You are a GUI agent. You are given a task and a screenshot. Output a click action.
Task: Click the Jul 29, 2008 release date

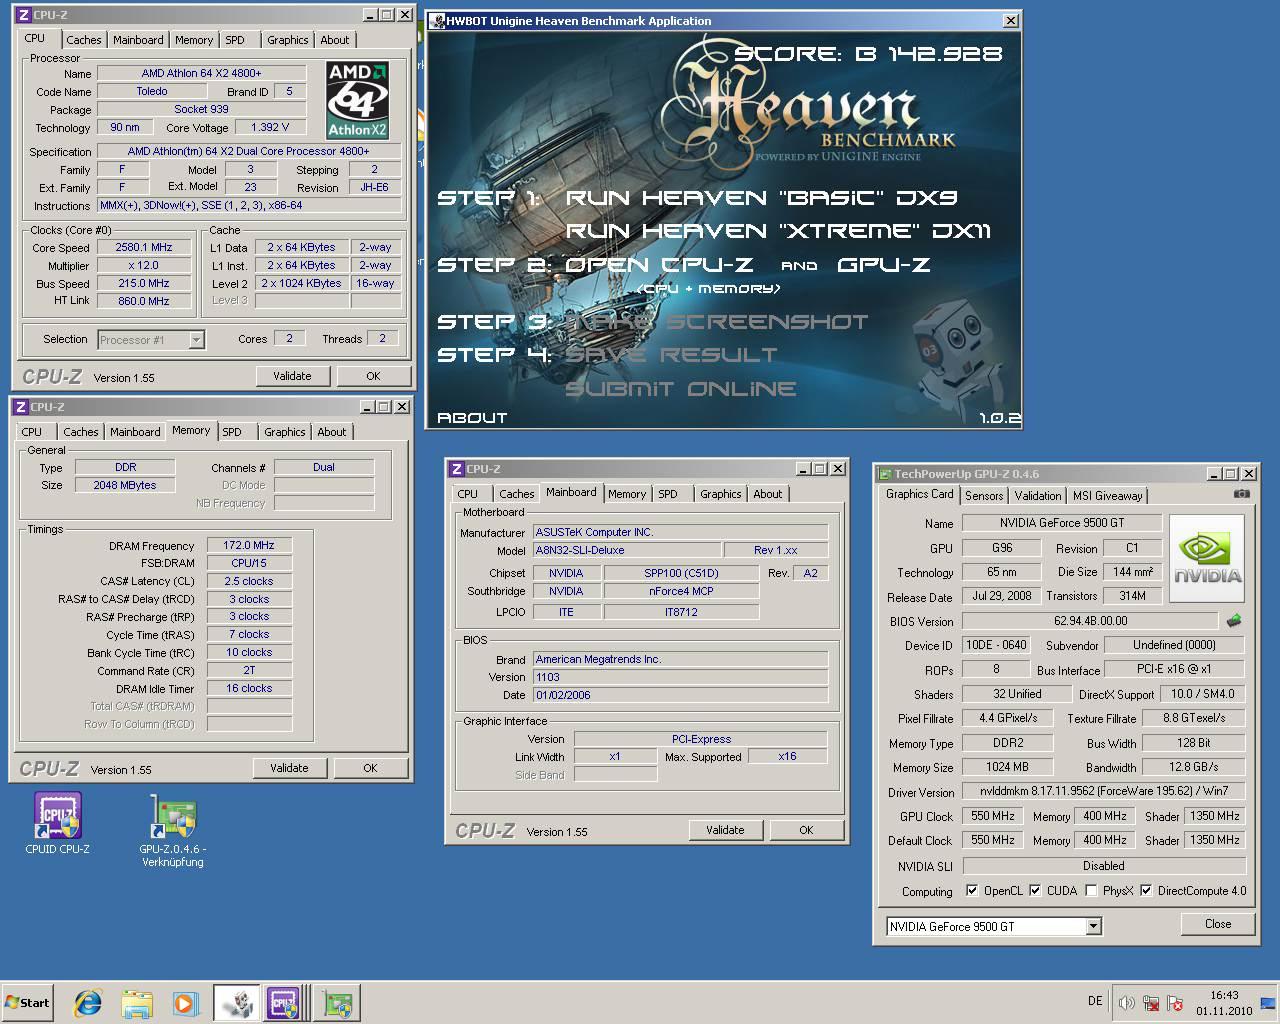point(1002,596)
